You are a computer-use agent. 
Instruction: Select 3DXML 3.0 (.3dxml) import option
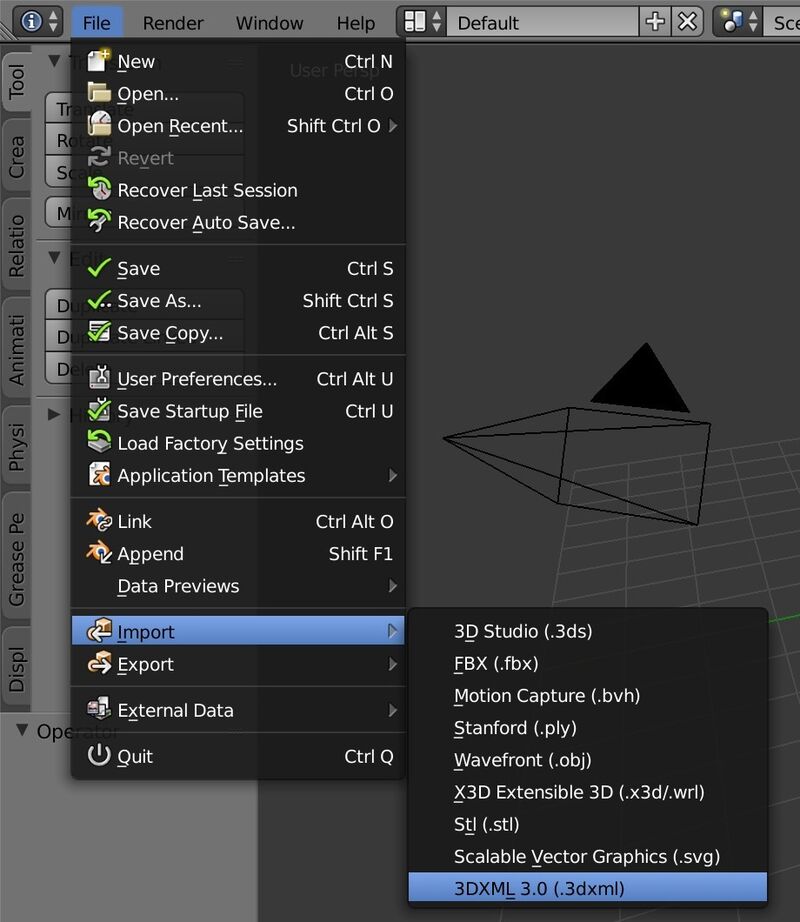click(x=539, y=888)
